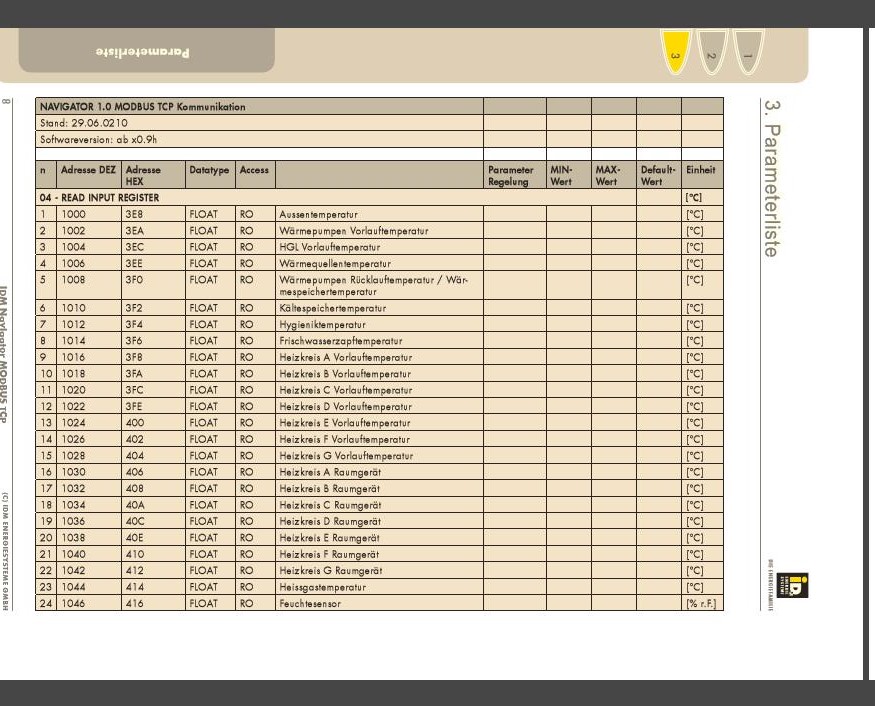Click 'Heizkreis E Raumgerät' cell
Image resolution: width=875 pixels, height=706 pixels.
[x=379, y=537]
